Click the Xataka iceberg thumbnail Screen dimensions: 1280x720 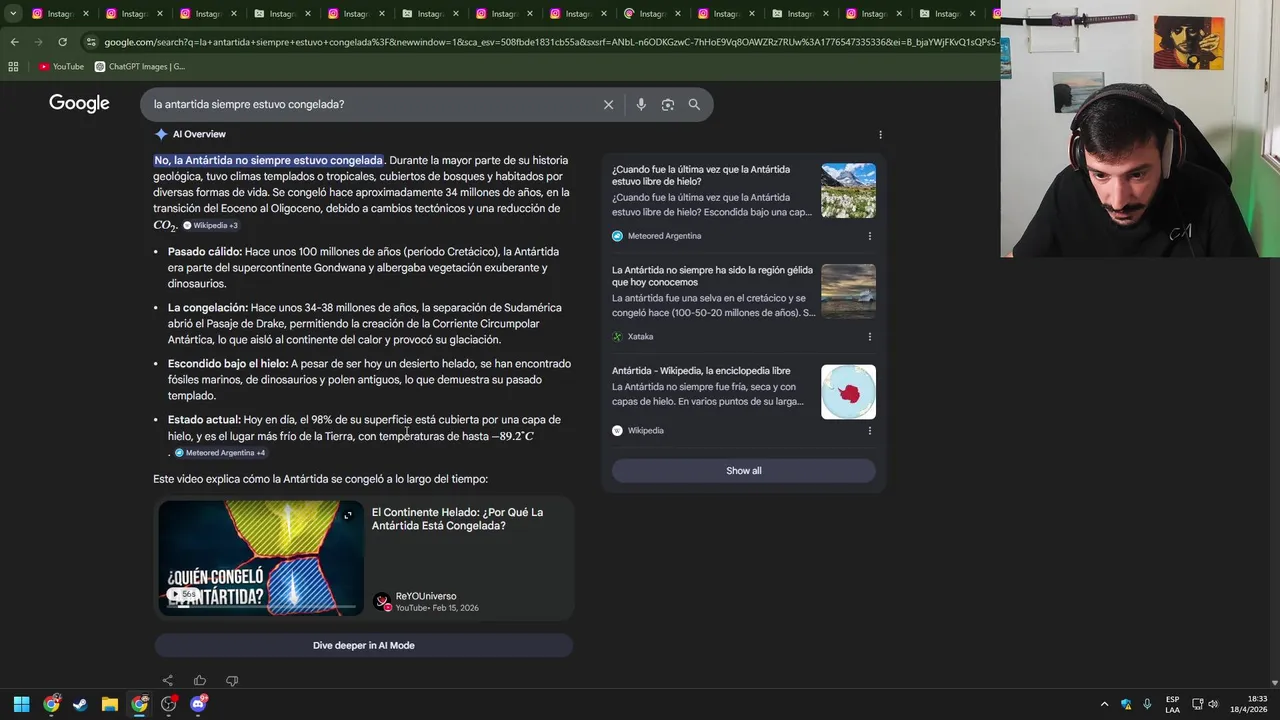[x=848, y=291]
